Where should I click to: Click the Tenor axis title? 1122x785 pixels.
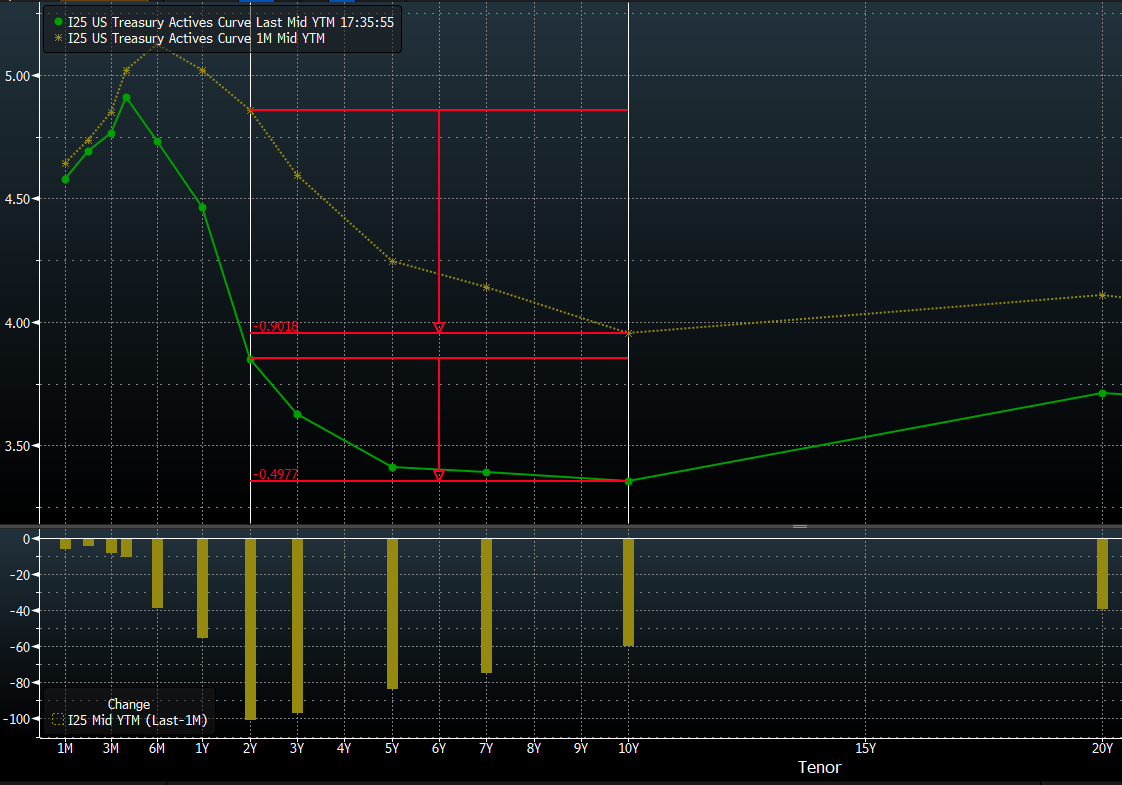819,768
